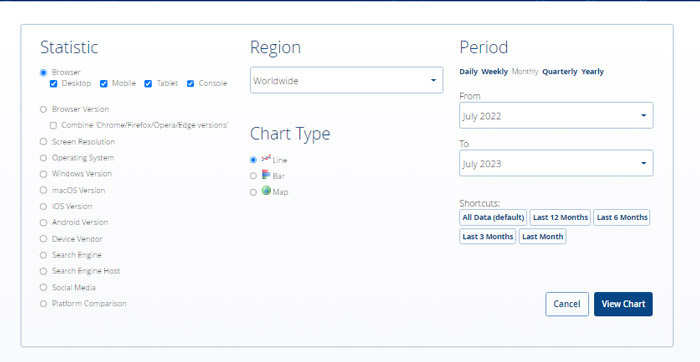Apply the Last 12 Months shortcut
Viewport: 700px width, 362px height.
[560, 217]
